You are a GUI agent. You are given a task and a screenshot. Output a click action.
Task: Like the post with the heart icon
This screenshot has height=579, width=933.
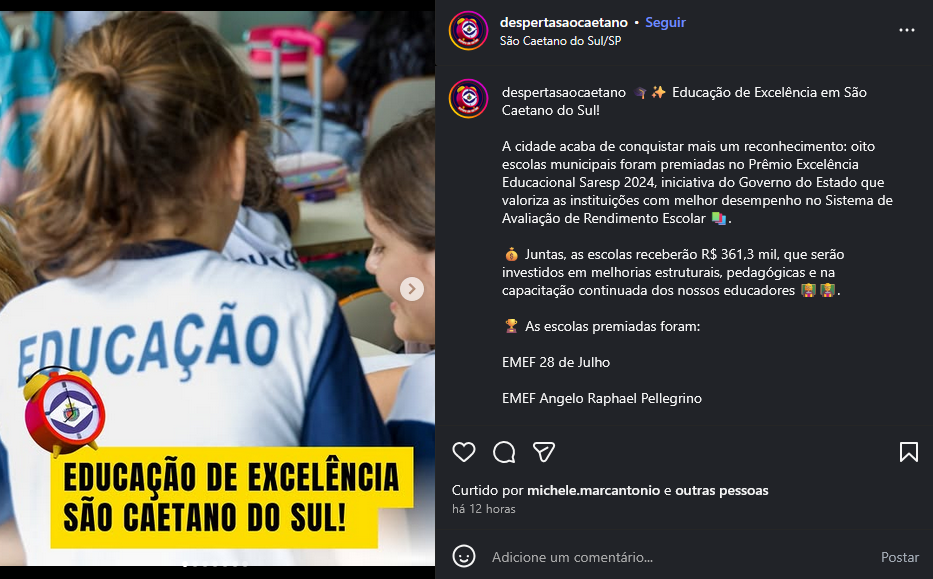[x=464, y=452]
